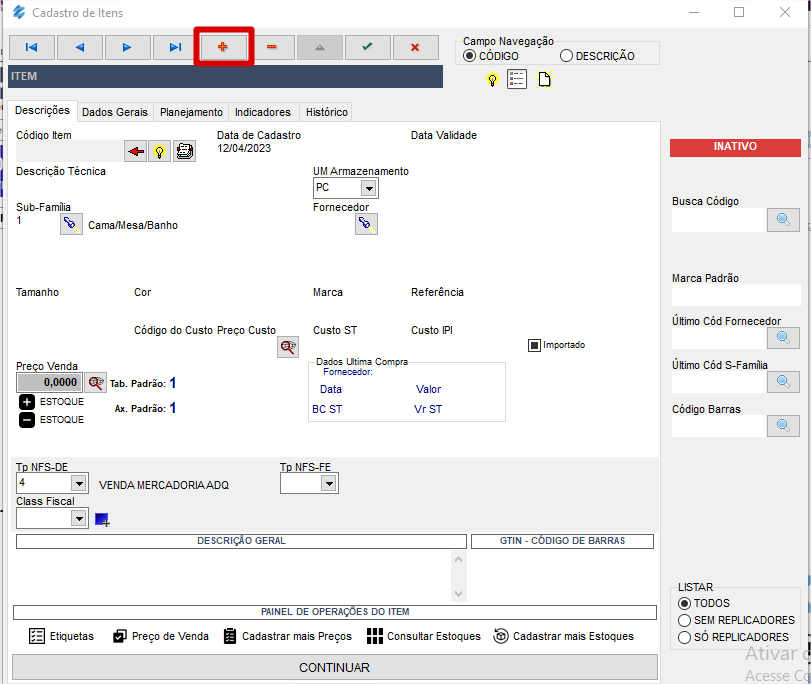This screenshot has width=811, height=684.
Task: Cancel with red X toolbar button
Action: coord(415,48)
